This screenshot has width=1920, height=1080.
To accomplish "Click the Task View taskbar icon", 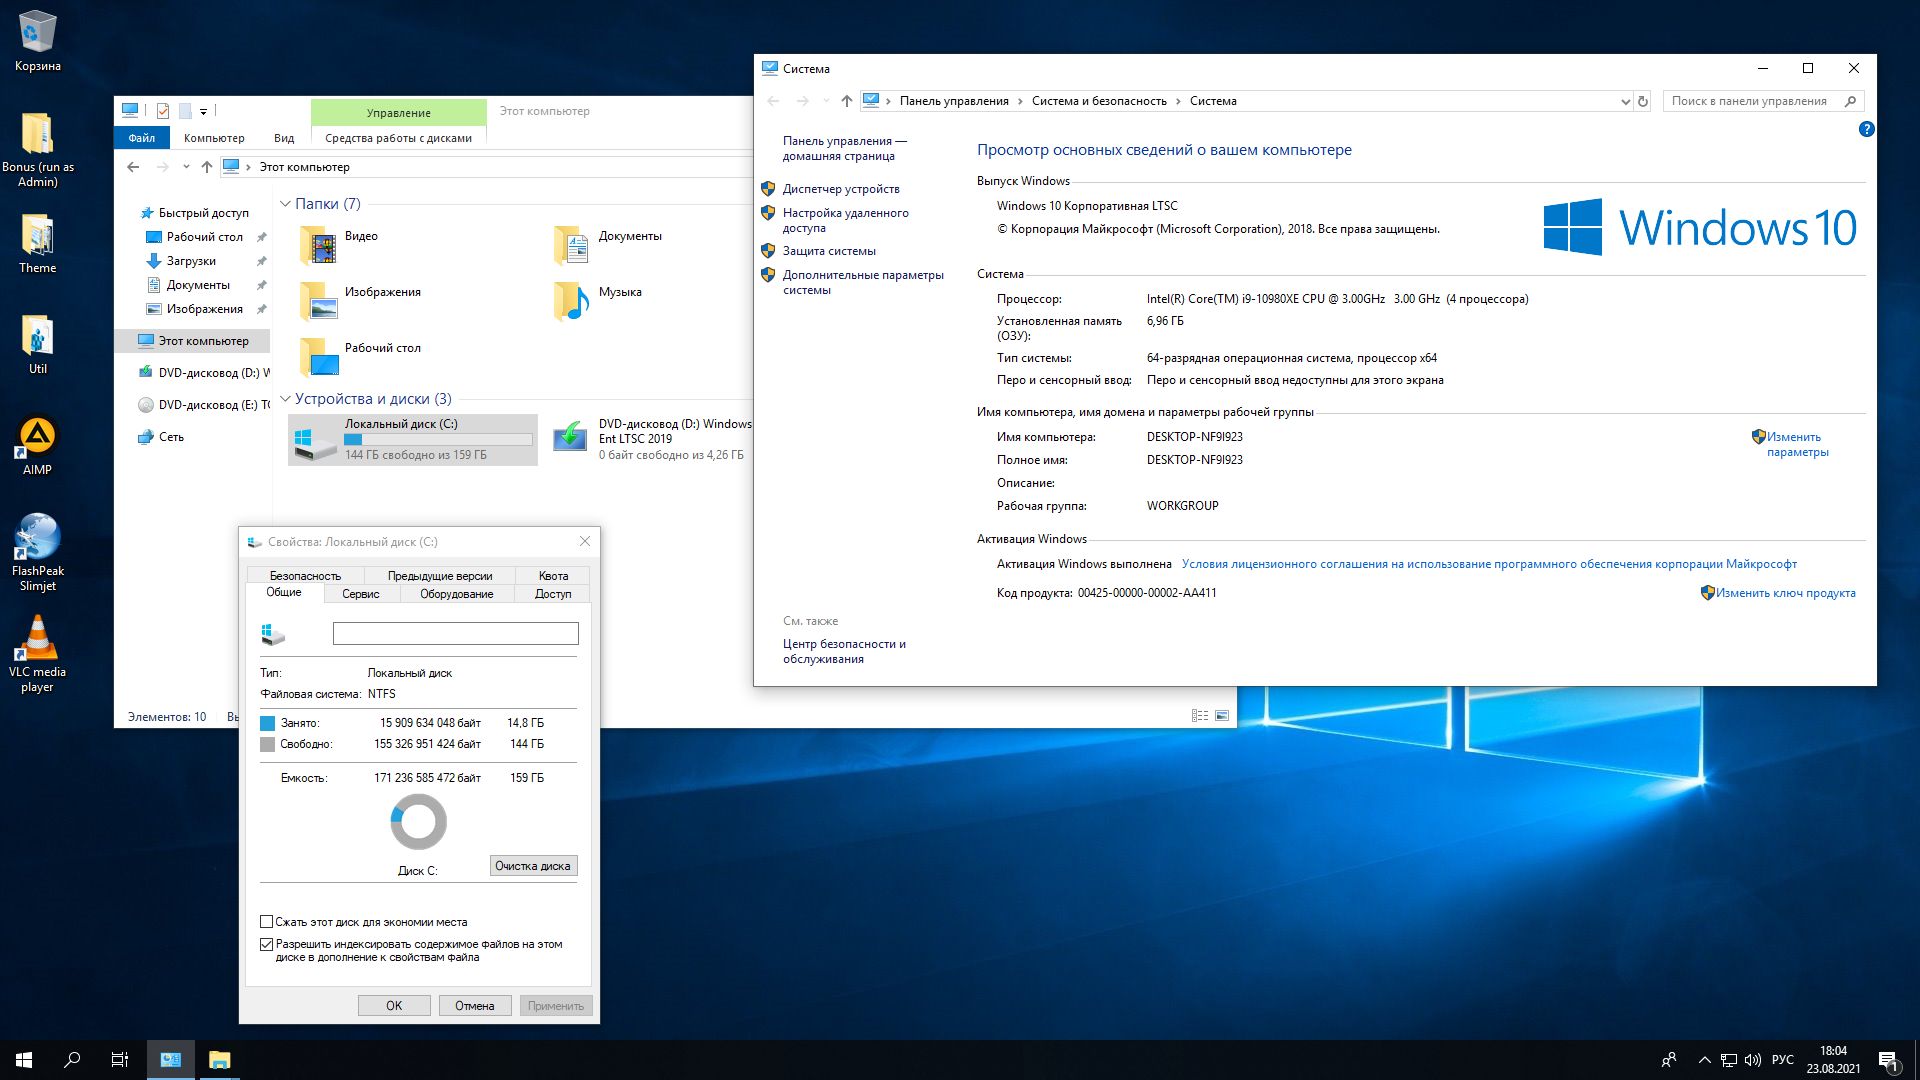I will (x=119, y=1060).
